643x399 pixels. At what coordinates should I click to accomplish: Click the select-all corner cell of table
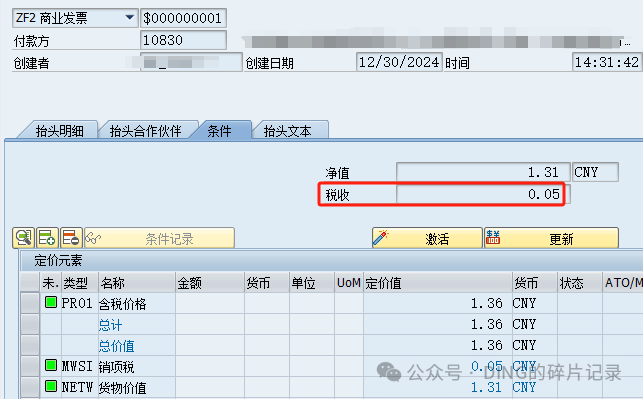(30, 282)
